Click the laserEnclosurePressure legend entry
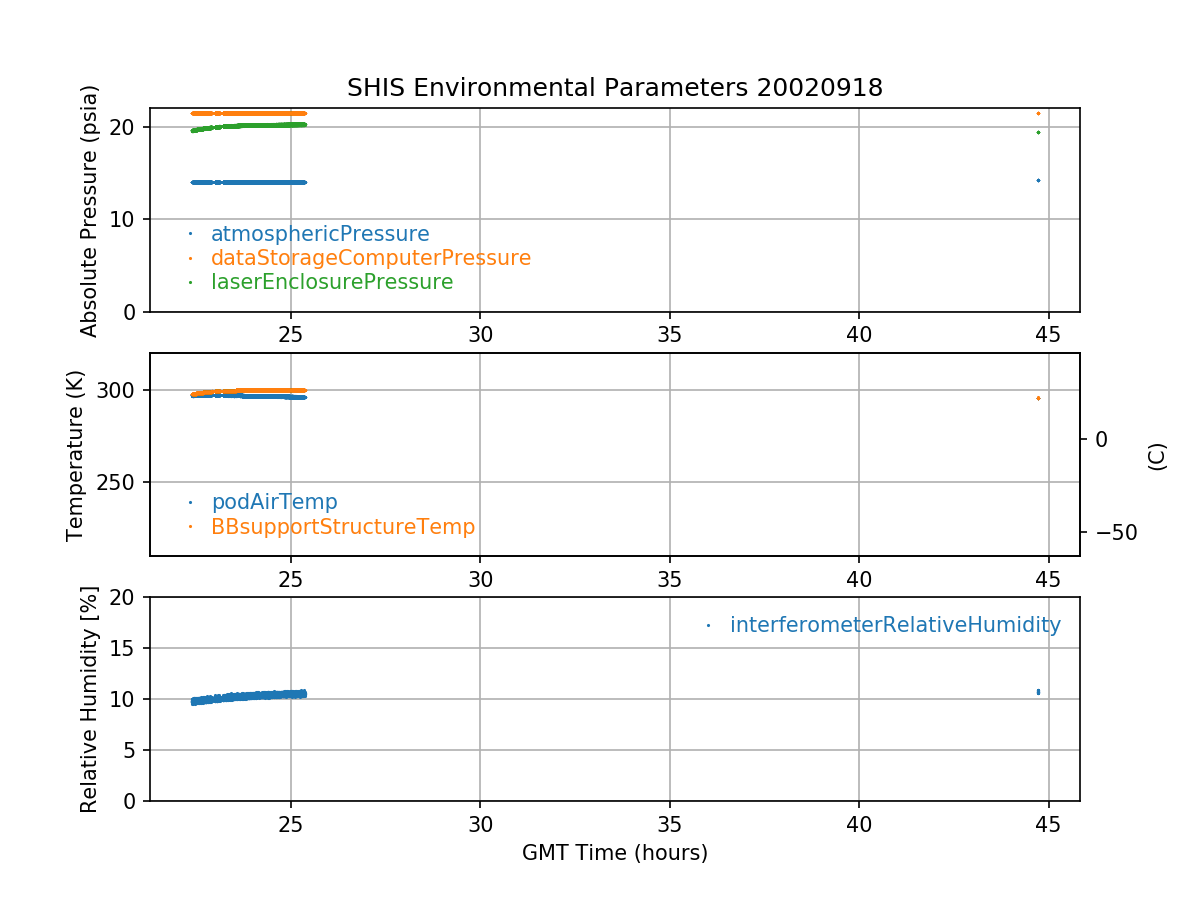1200x900 pixels. [x=331, y=282]
